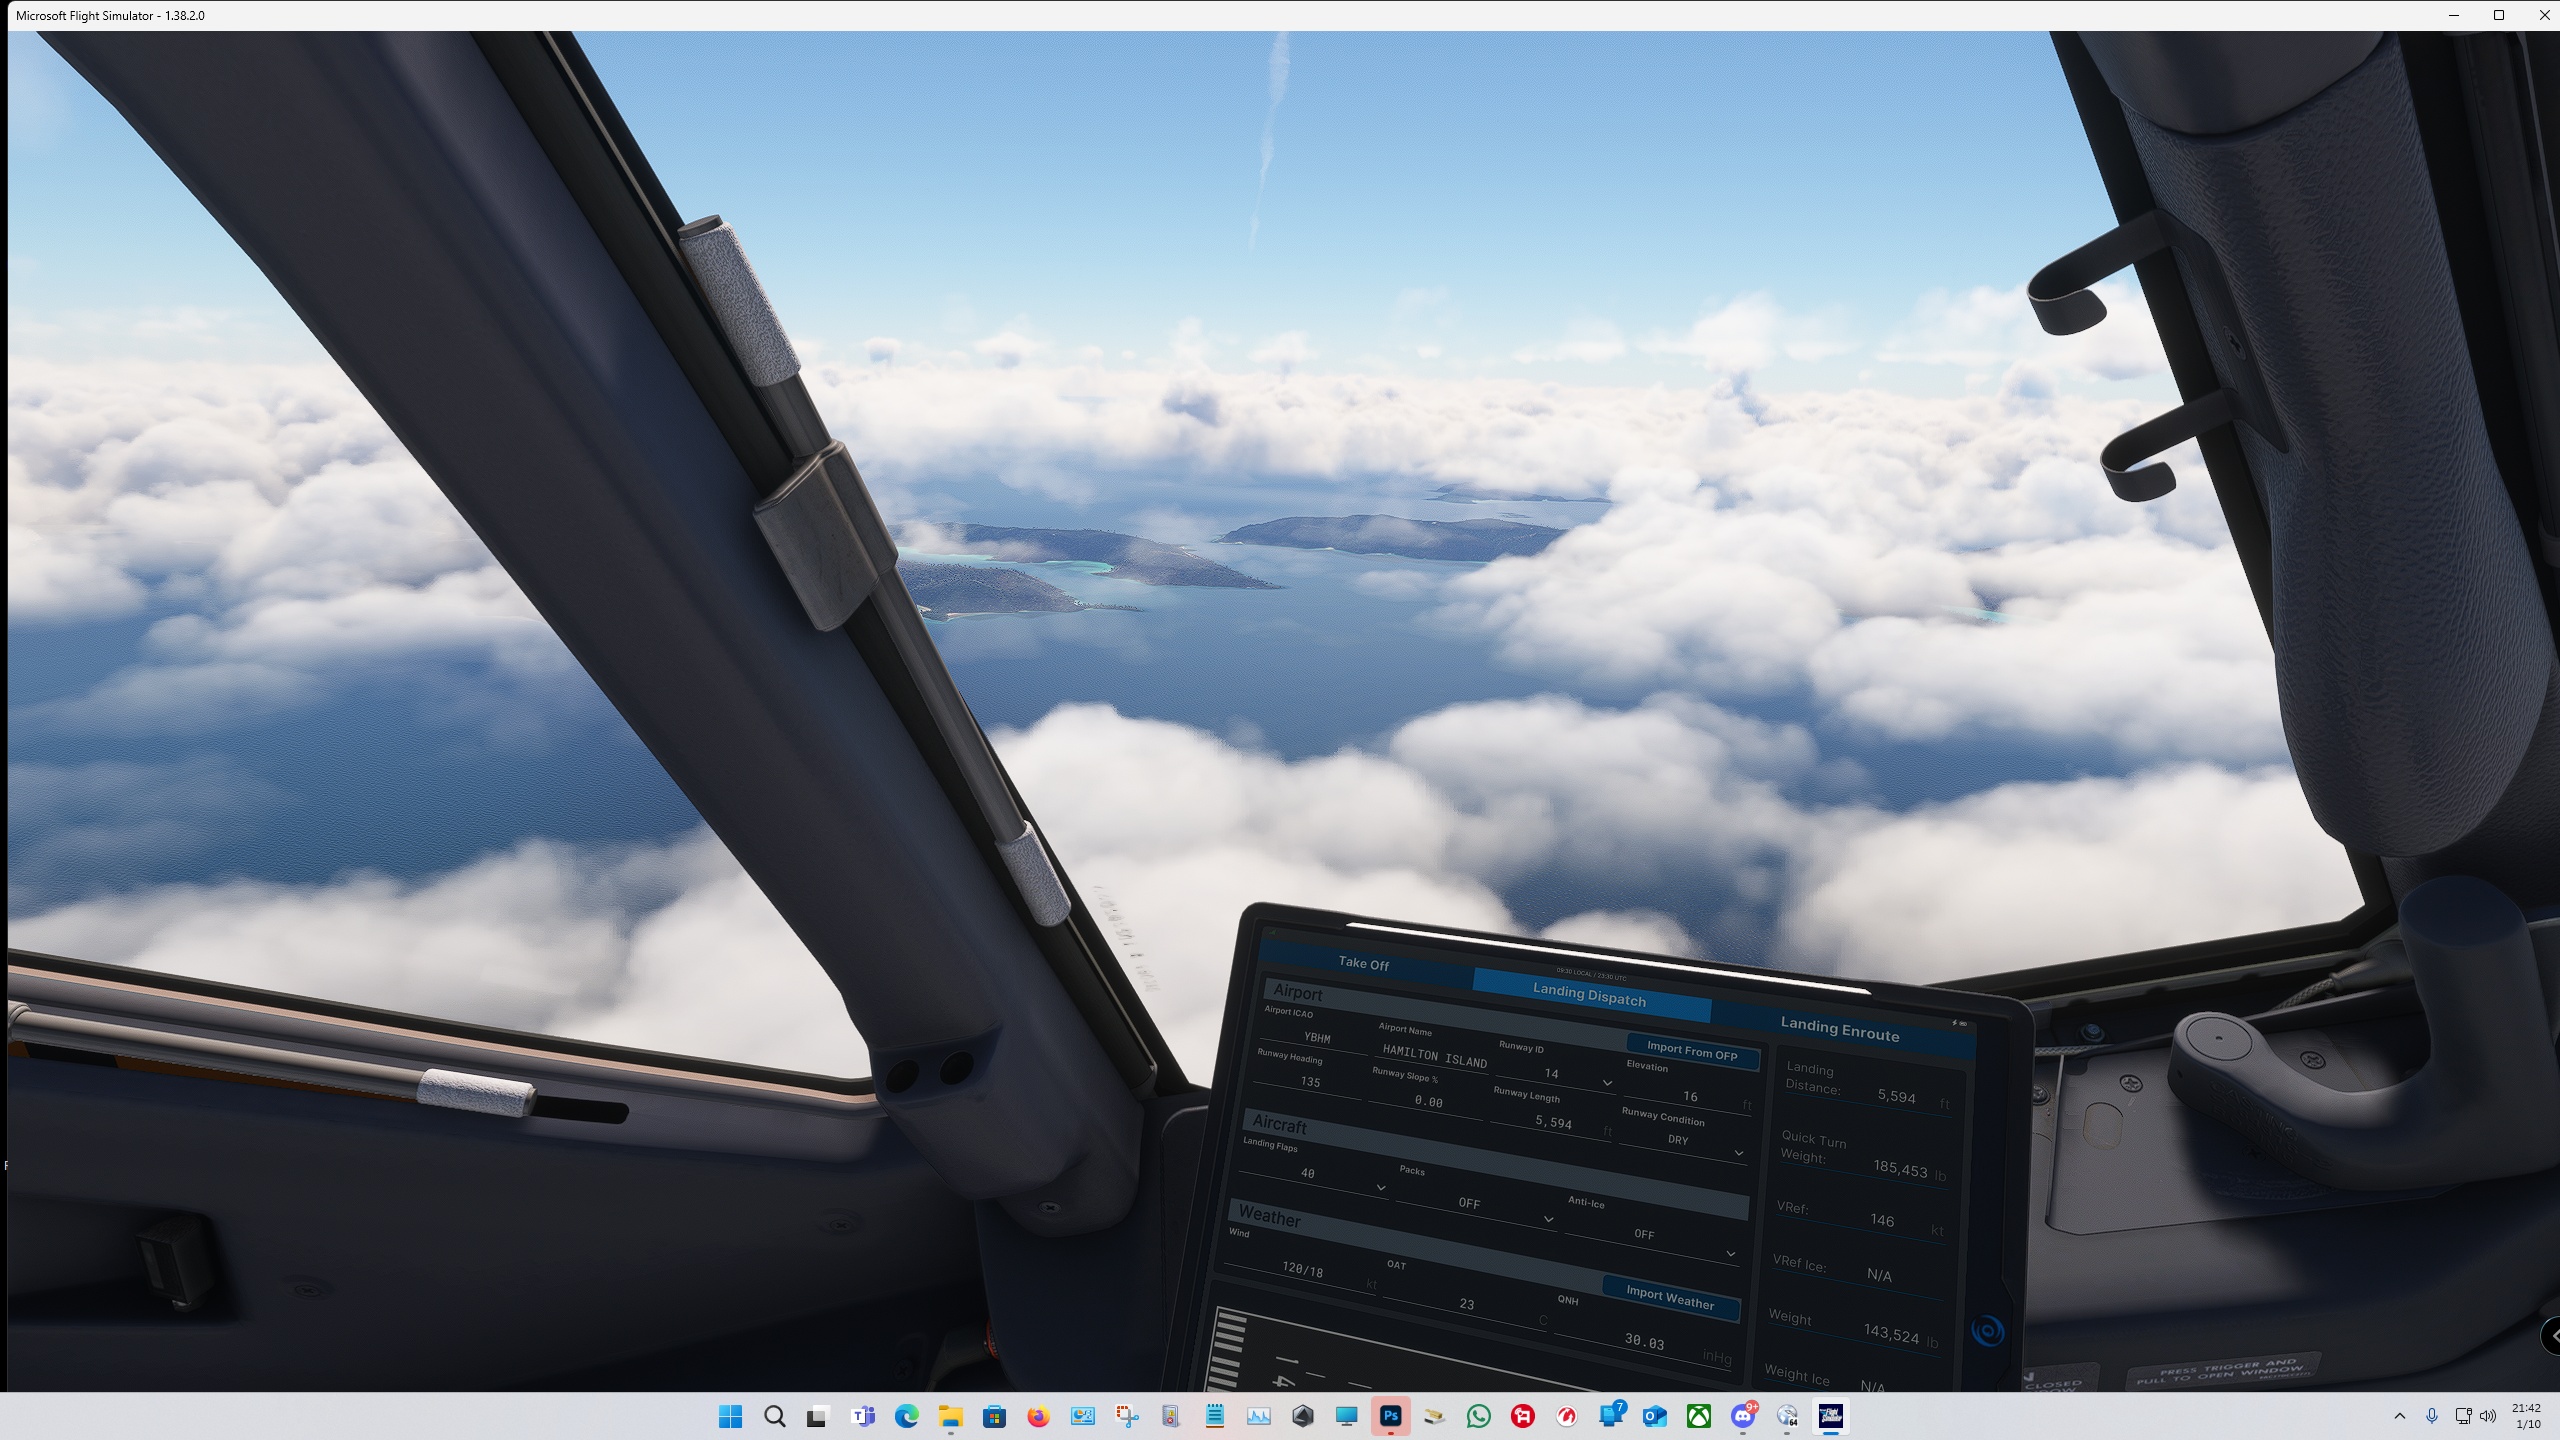Open the performance monitor taskbar icon

pyautogui.click(x=1259, y=1416)
